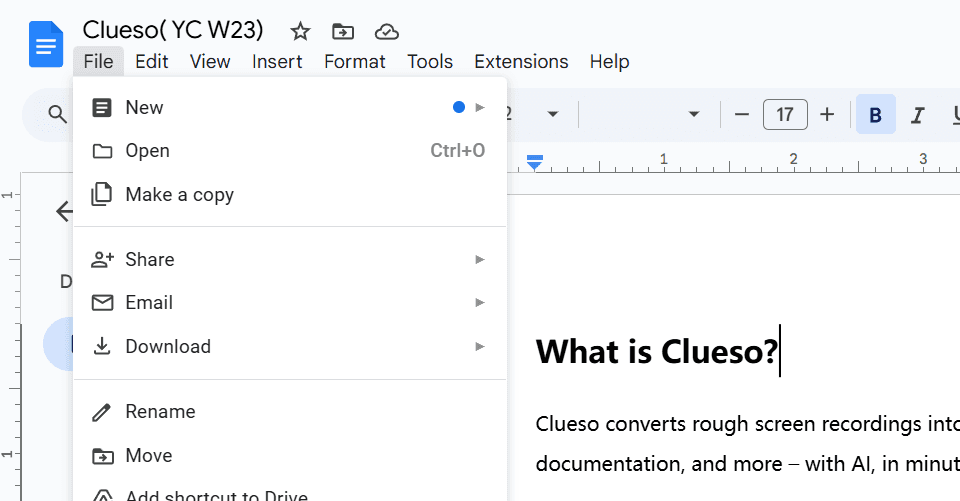Choose Add shortcut to Drive
Image resolution: width=960 pixels, height=501 pixels.
[x=290, y=492]
